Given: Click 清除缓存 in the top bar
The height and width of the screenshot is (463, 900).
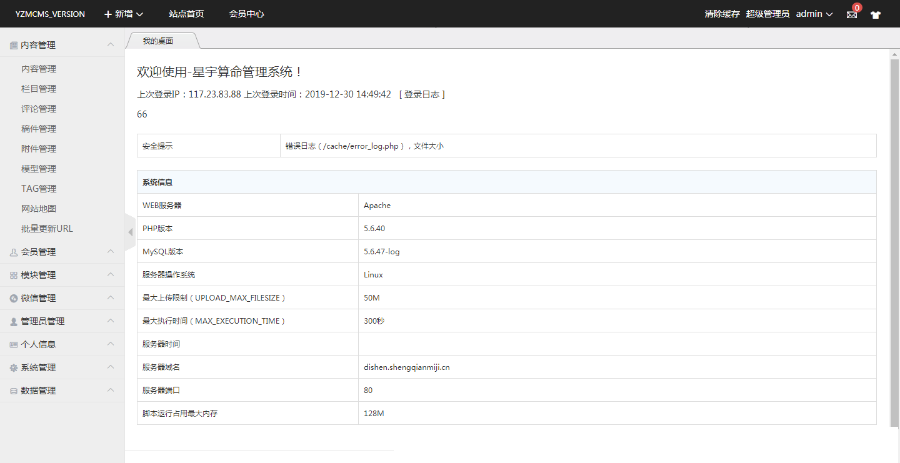Looking at the screenshot, I should point(722,14).
